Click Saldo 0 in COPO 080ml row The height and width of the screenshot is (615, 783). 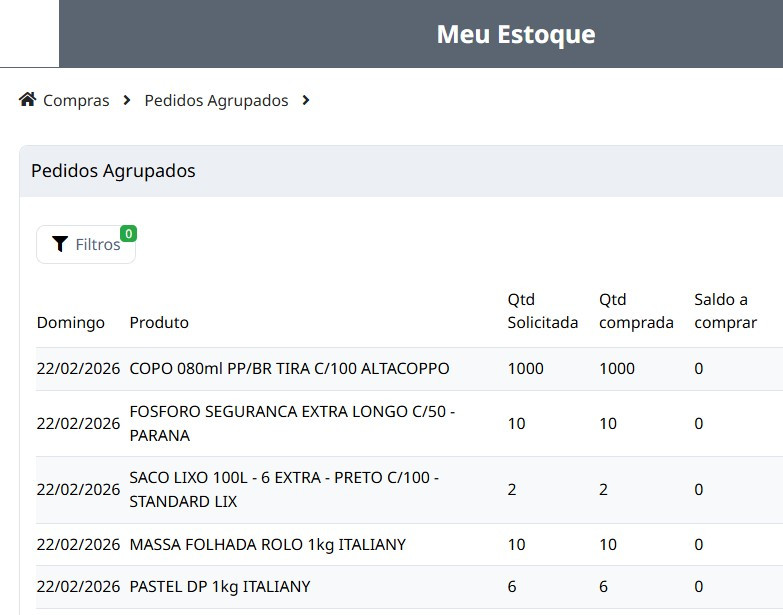coord(699,368)
